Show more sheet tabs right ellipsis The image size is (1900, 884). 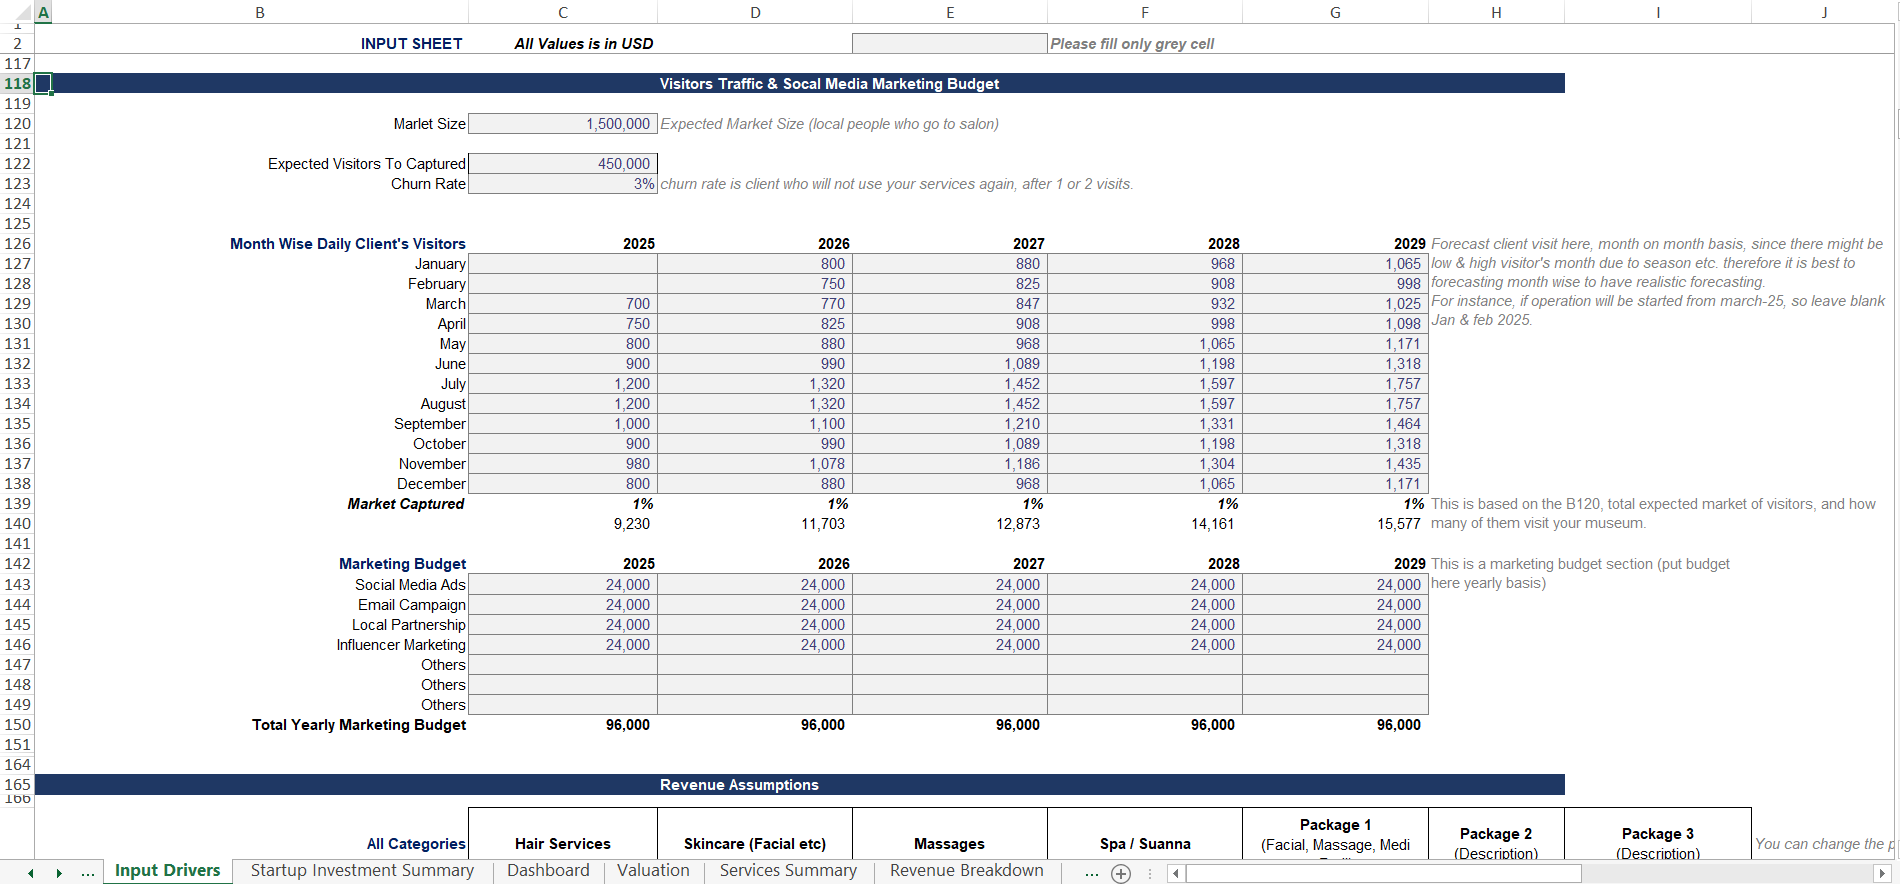1091,873
